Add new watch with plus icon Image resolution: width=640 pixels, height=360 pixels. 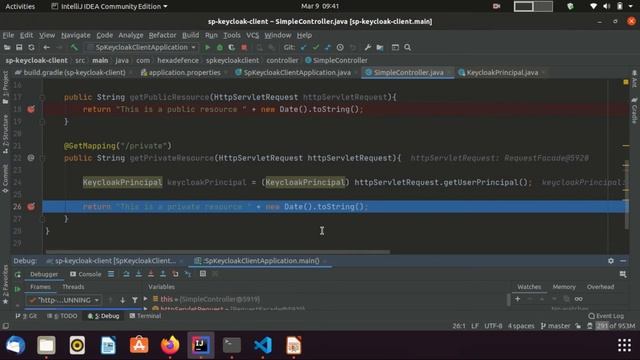pyautogui.click(x=518, y=299)
